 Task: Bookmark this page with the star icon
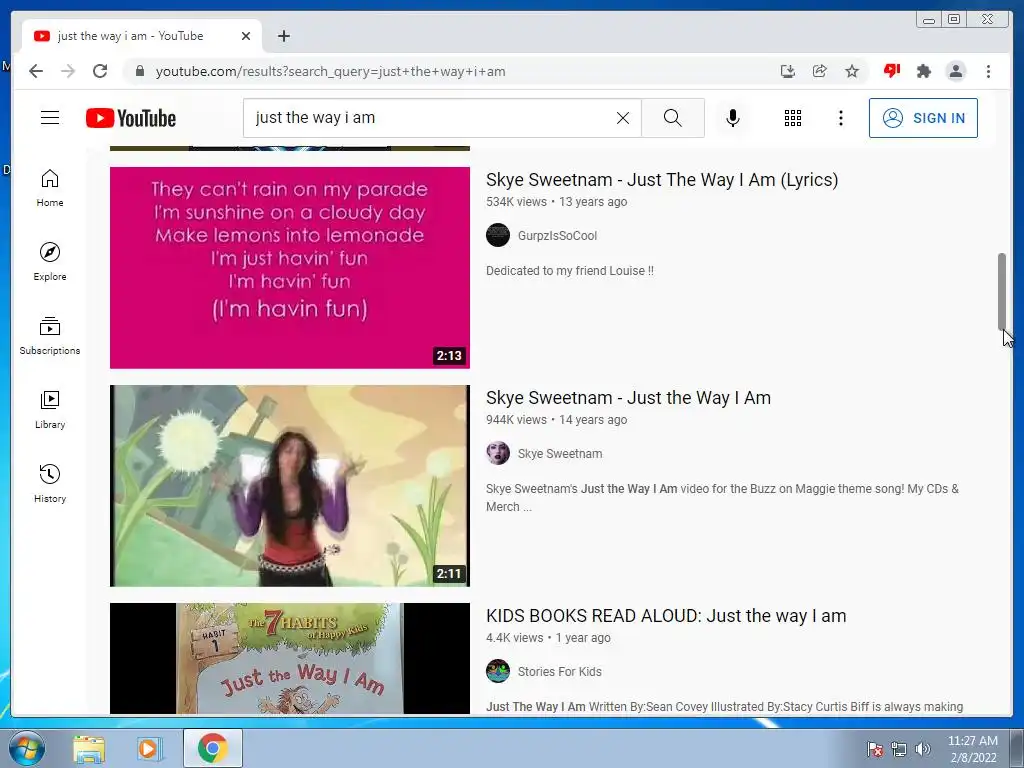(852, 71)
